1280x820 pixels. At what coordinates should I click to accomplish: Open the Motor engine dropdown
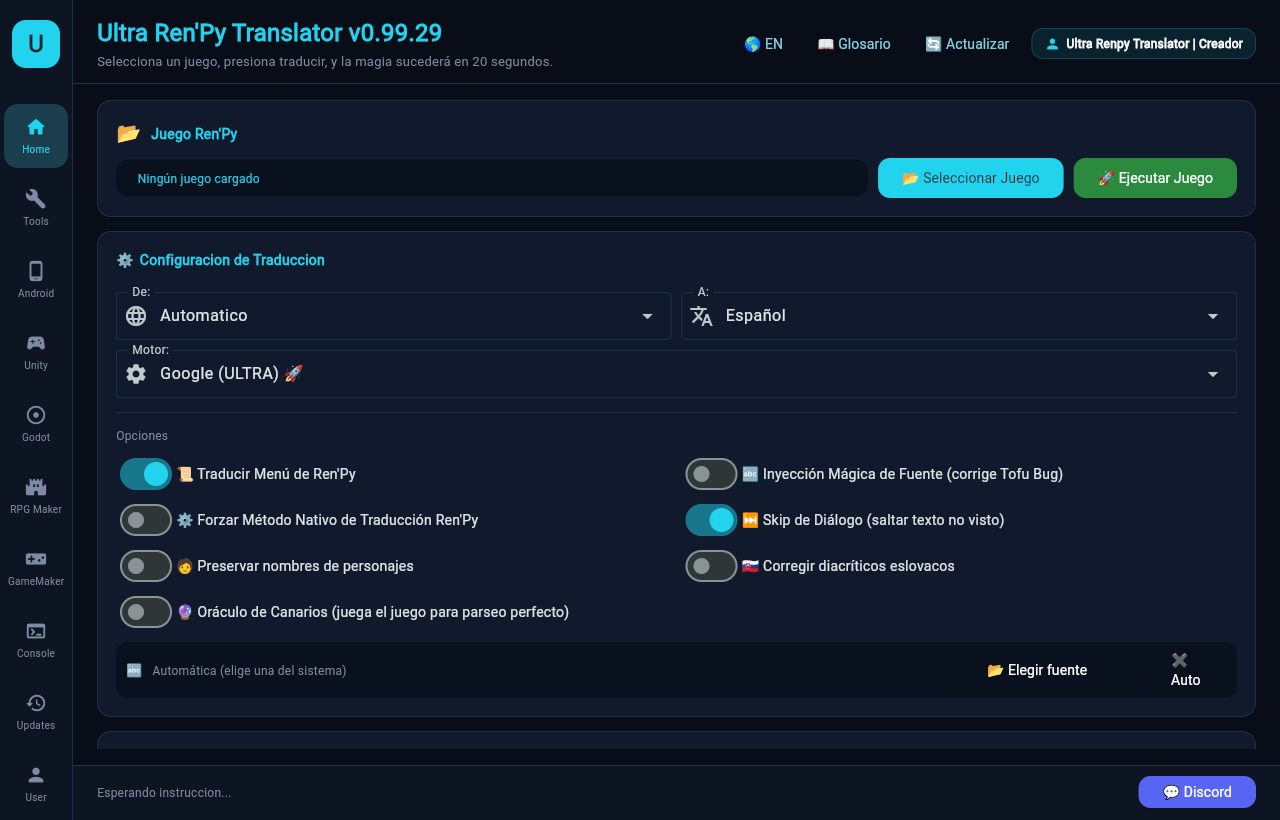(676, 374)
